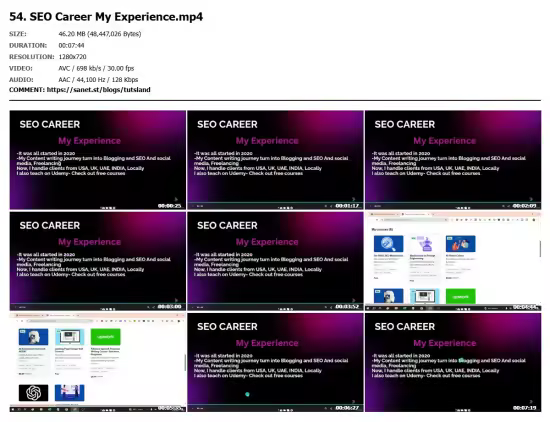Click the green Upwork tile in the 00:04:44 frame

(x=461, y=296)
